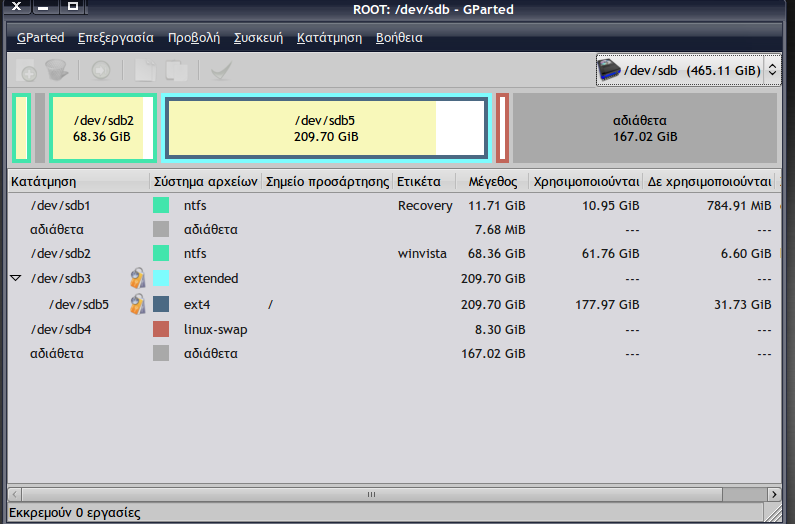Select the /dev/sdb2 partition row
The image size is (795, 524).
394,253
